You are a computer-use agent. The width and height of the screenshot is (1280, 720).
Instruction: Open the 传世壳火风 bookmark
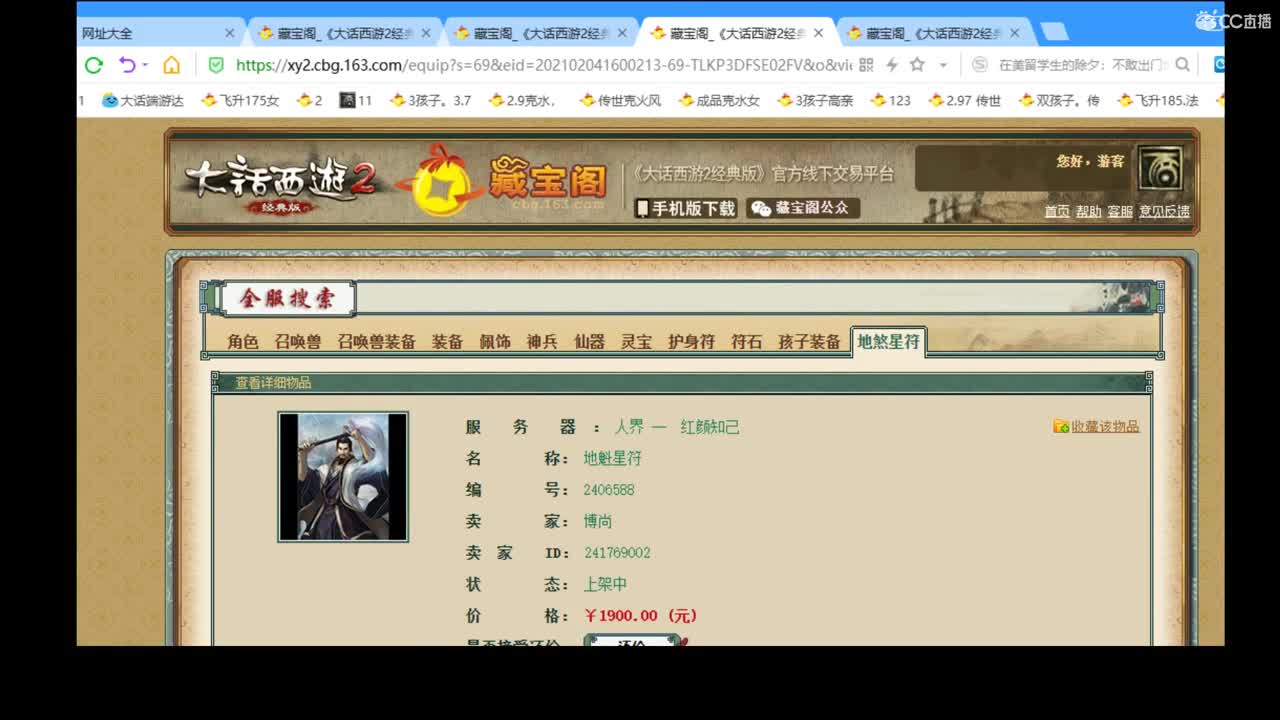coord(620,100)
